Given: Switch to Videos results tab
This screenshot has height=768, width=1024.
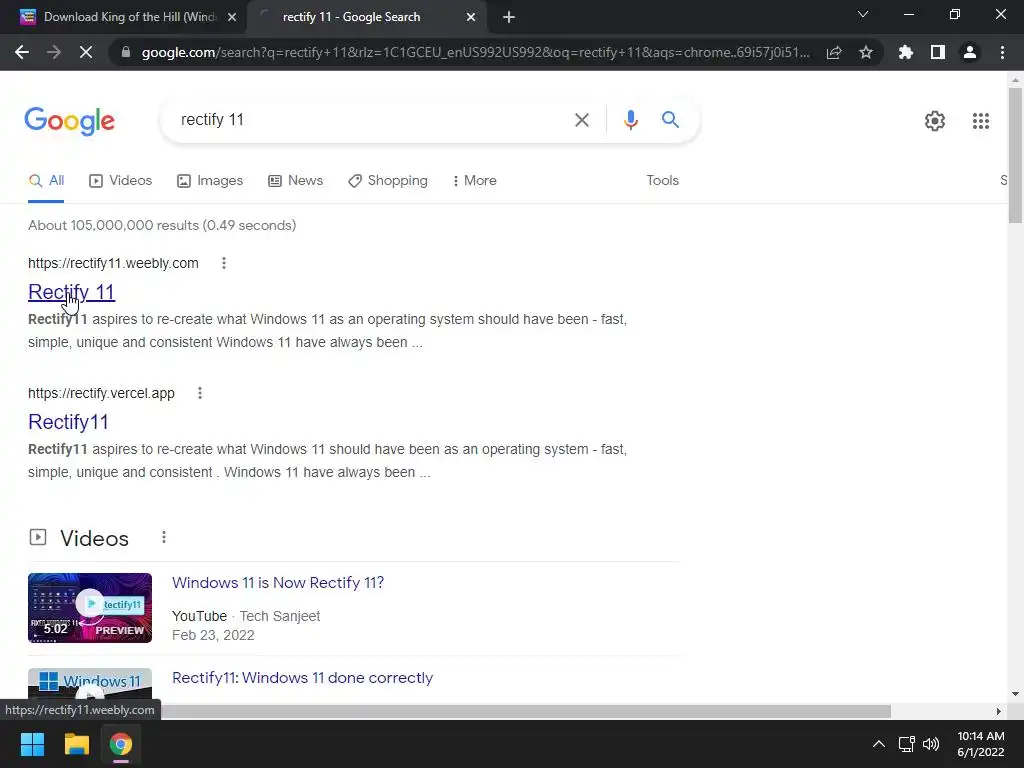Looking at the screenshot, I should (121, 181).
